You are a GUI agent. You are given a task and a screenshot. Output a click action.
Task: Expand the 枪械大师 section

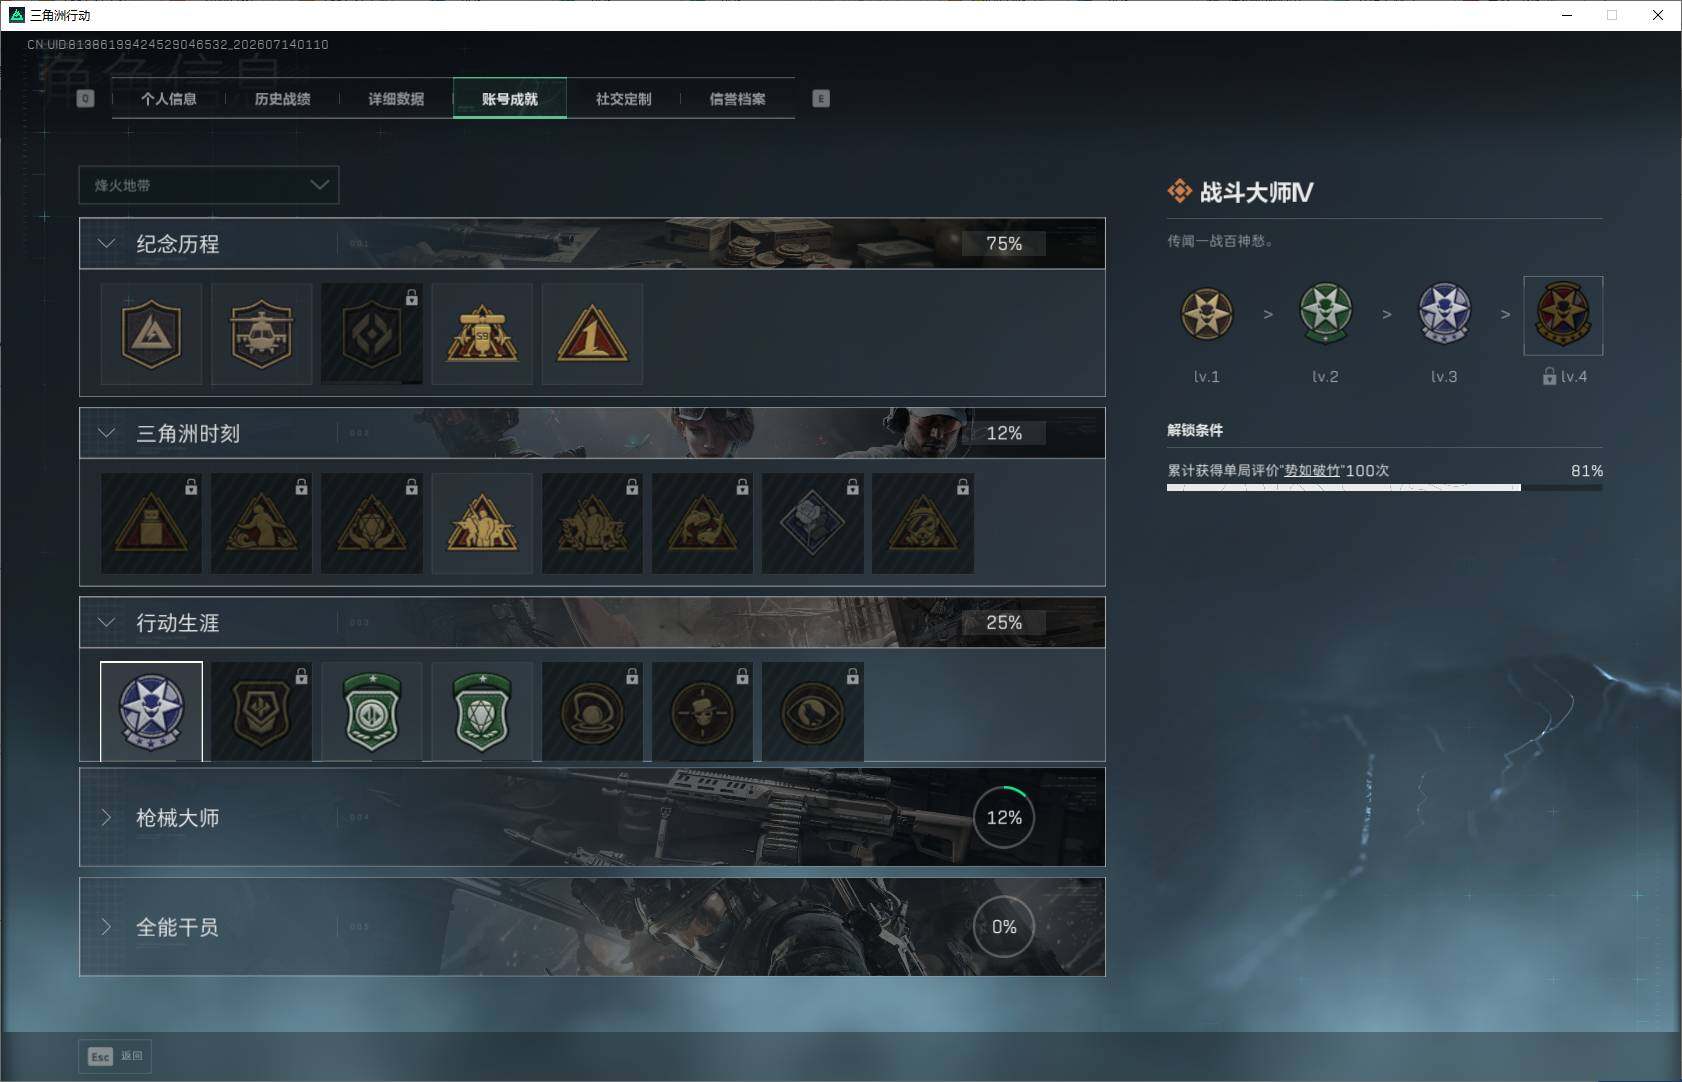click(106, 818)
